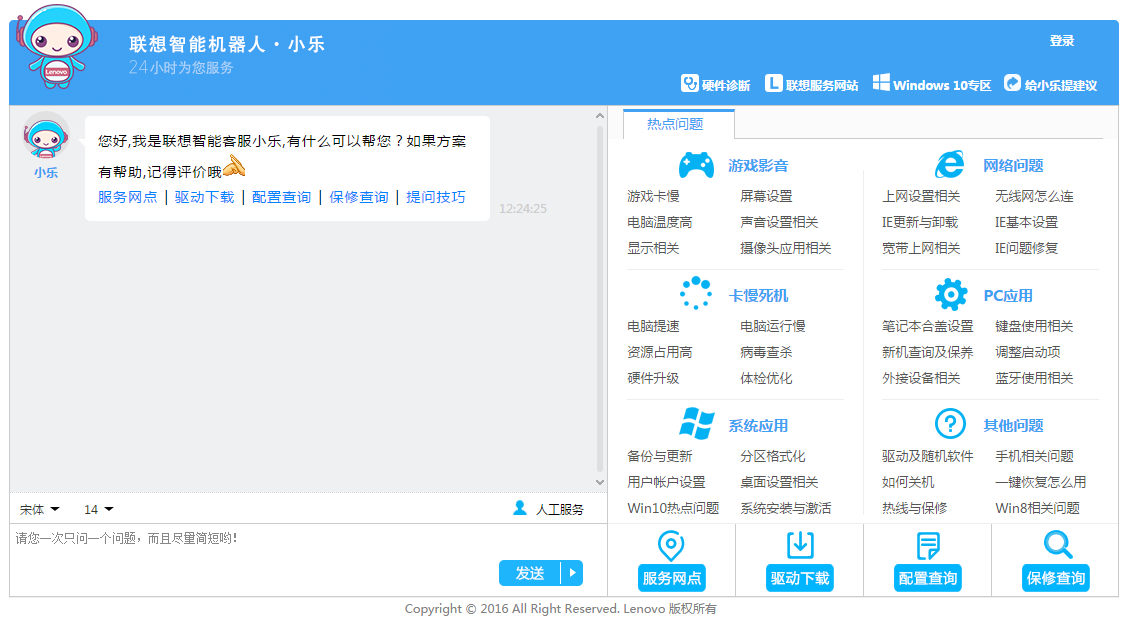
Task: Click the 人工服务 human service link
Action: point(560,510)
